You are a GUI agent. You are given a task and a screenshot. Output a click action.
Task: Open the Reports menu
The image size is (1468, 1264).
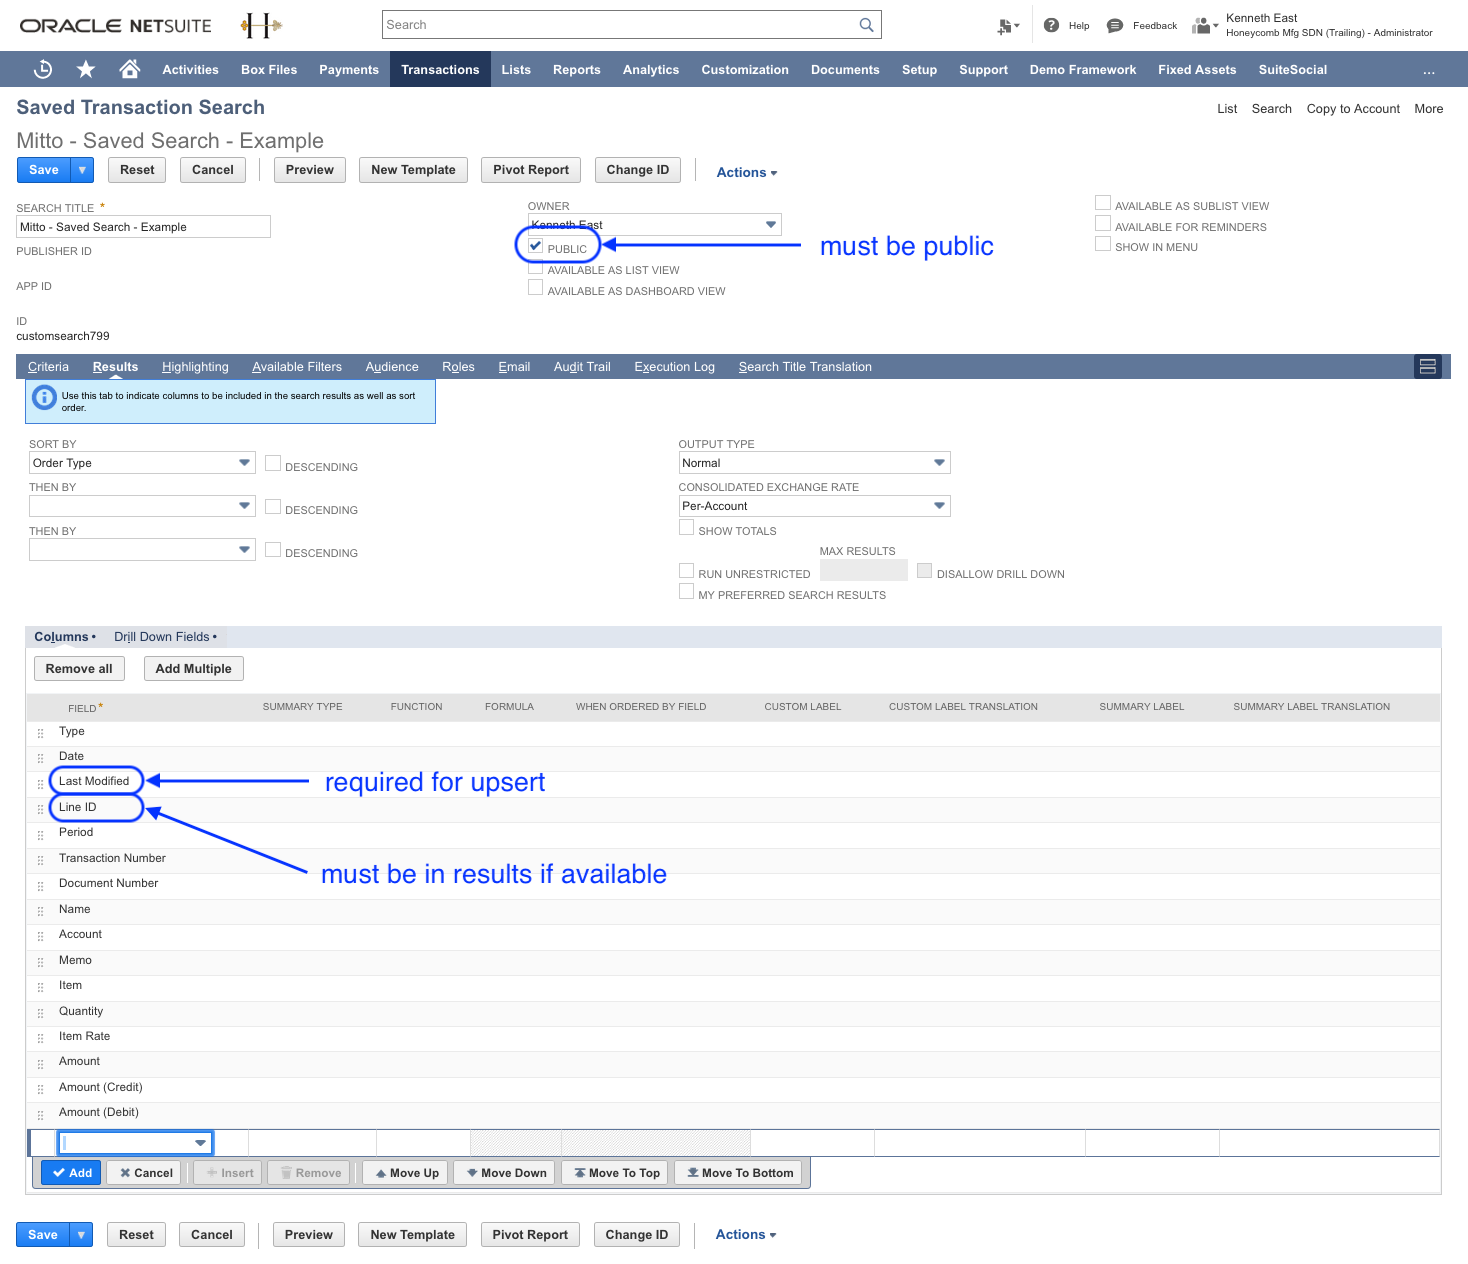(577, 70)
